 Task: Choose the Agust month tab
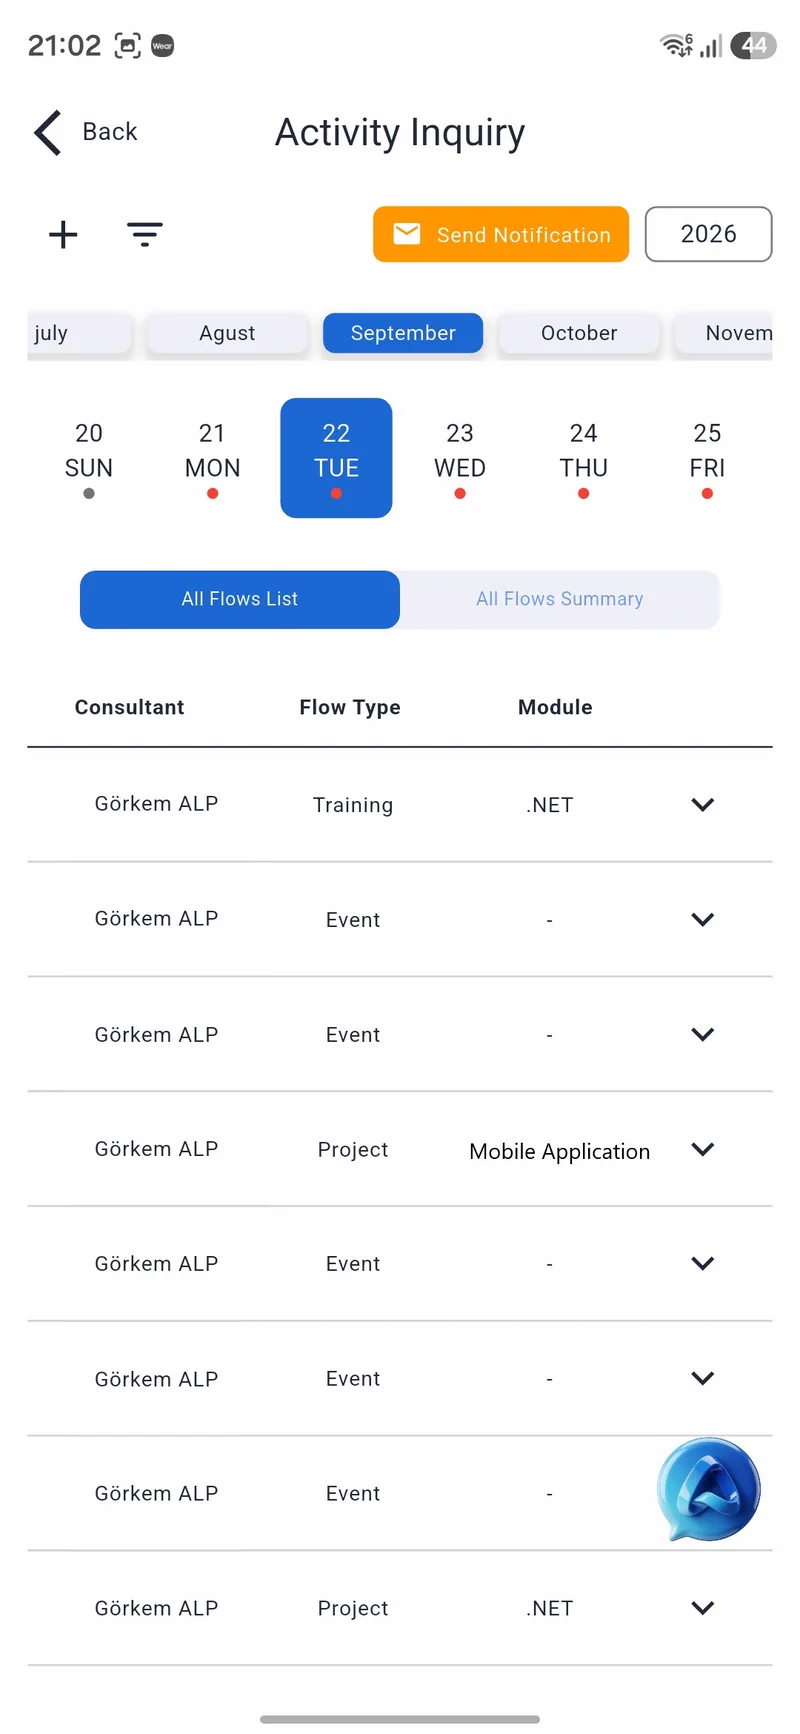pyautogui.click(x=227, y=333)
